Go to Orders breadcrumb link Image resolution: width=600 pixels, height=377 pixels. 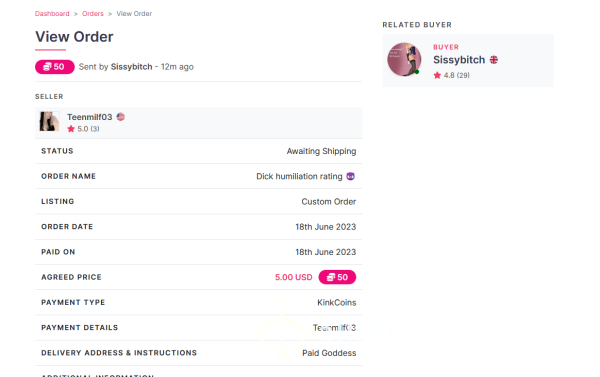tap(93, 14)
